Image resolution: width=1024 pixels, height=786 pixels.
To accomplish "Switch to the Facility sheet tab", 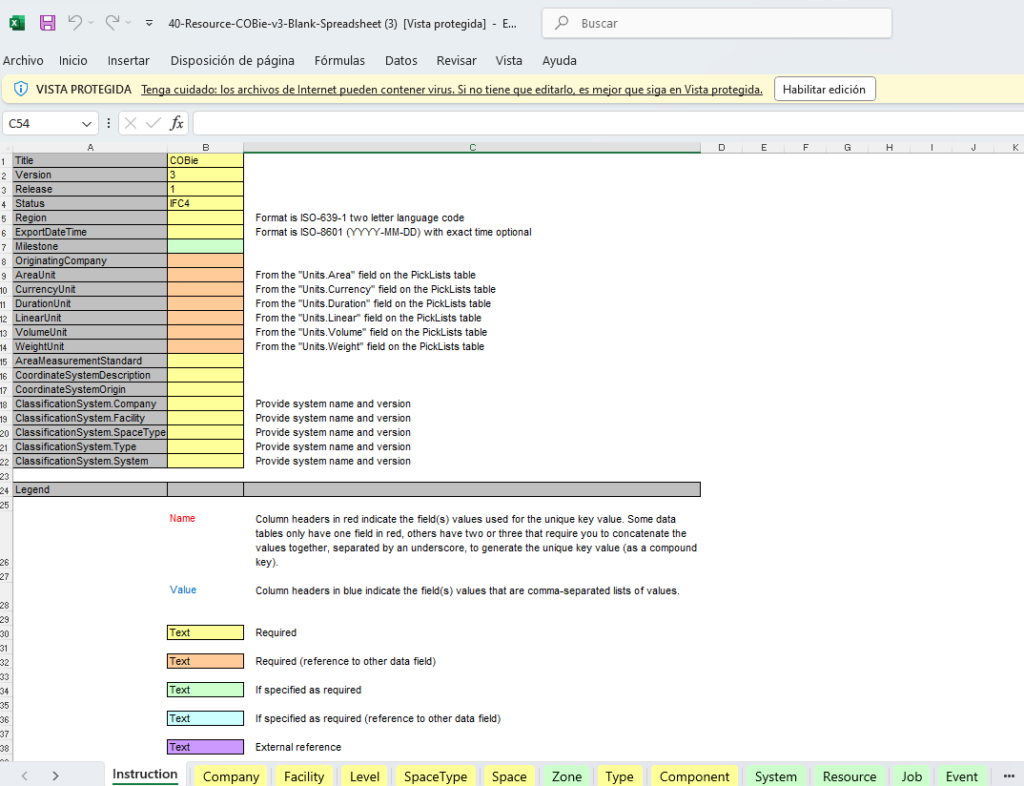I will click(303, 776).
